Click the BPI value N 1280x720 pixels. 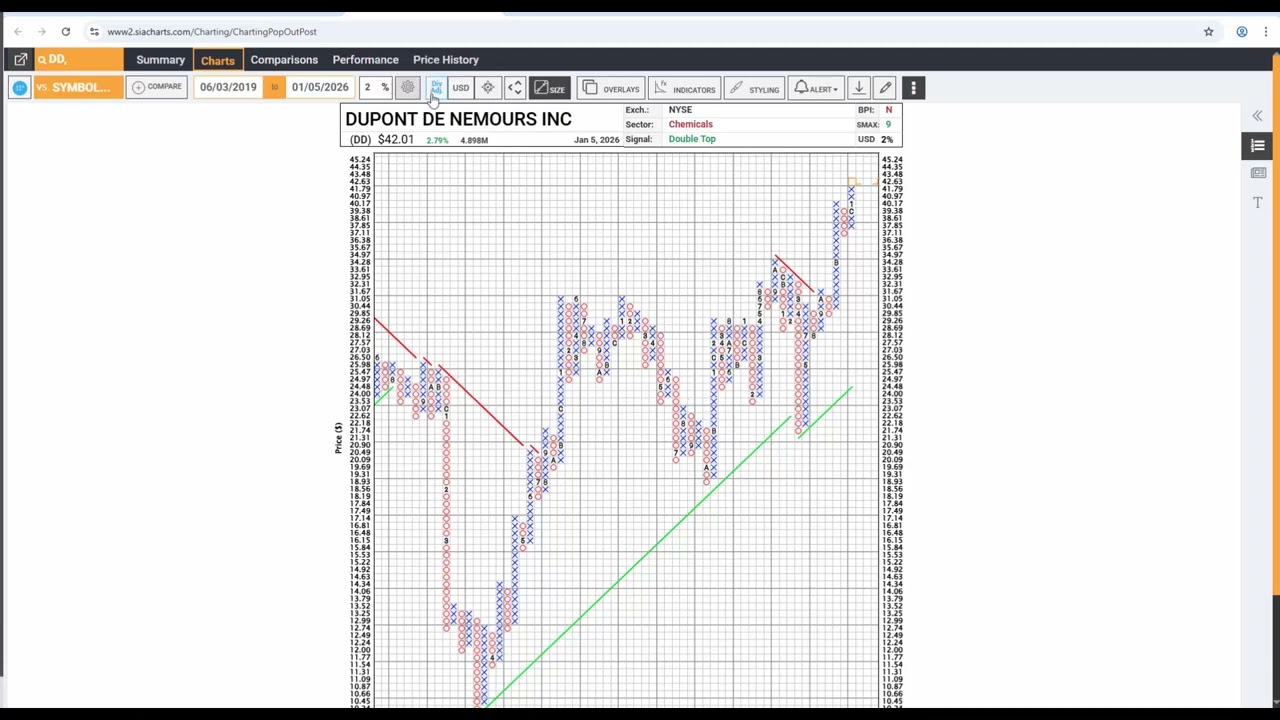point(888,110)
